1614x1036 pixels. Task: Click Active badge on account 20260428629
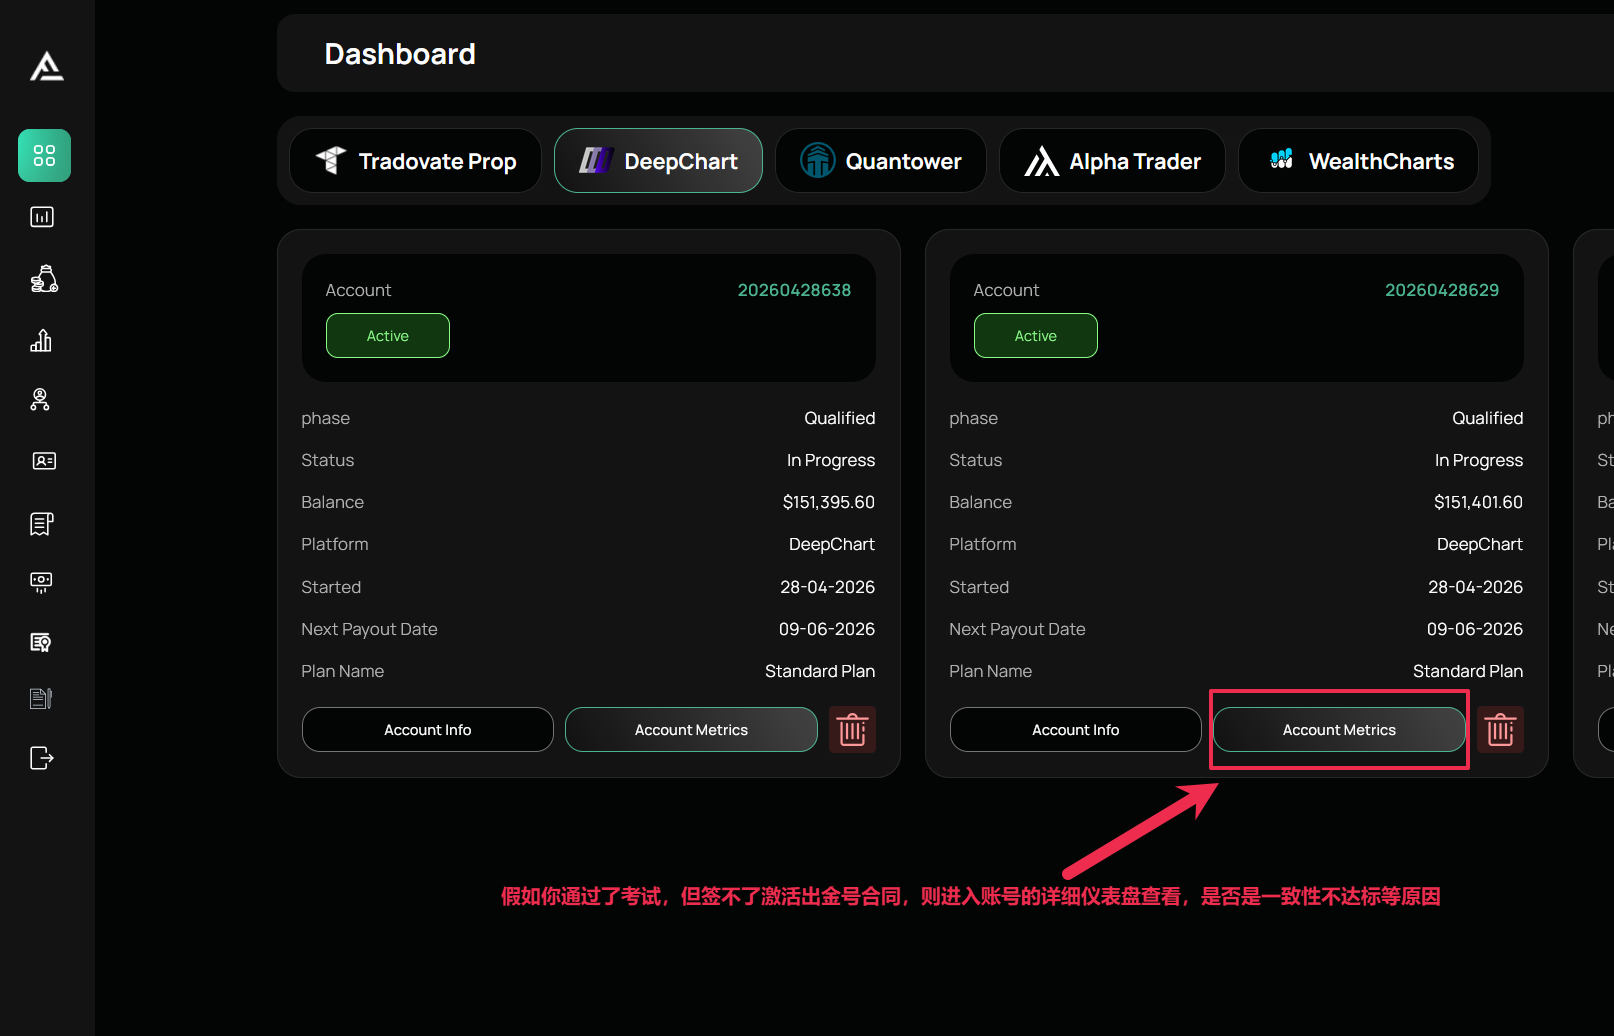click(x=1036, y=336)
